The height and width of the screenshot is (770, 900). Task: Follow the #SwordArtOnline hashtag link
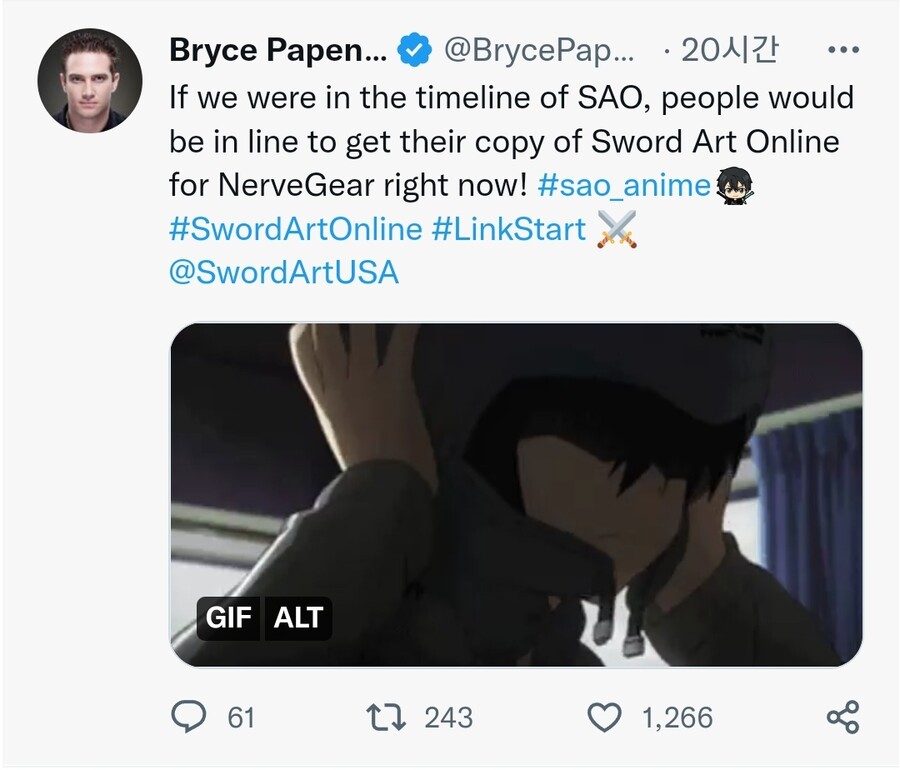(x=296, y=229)
